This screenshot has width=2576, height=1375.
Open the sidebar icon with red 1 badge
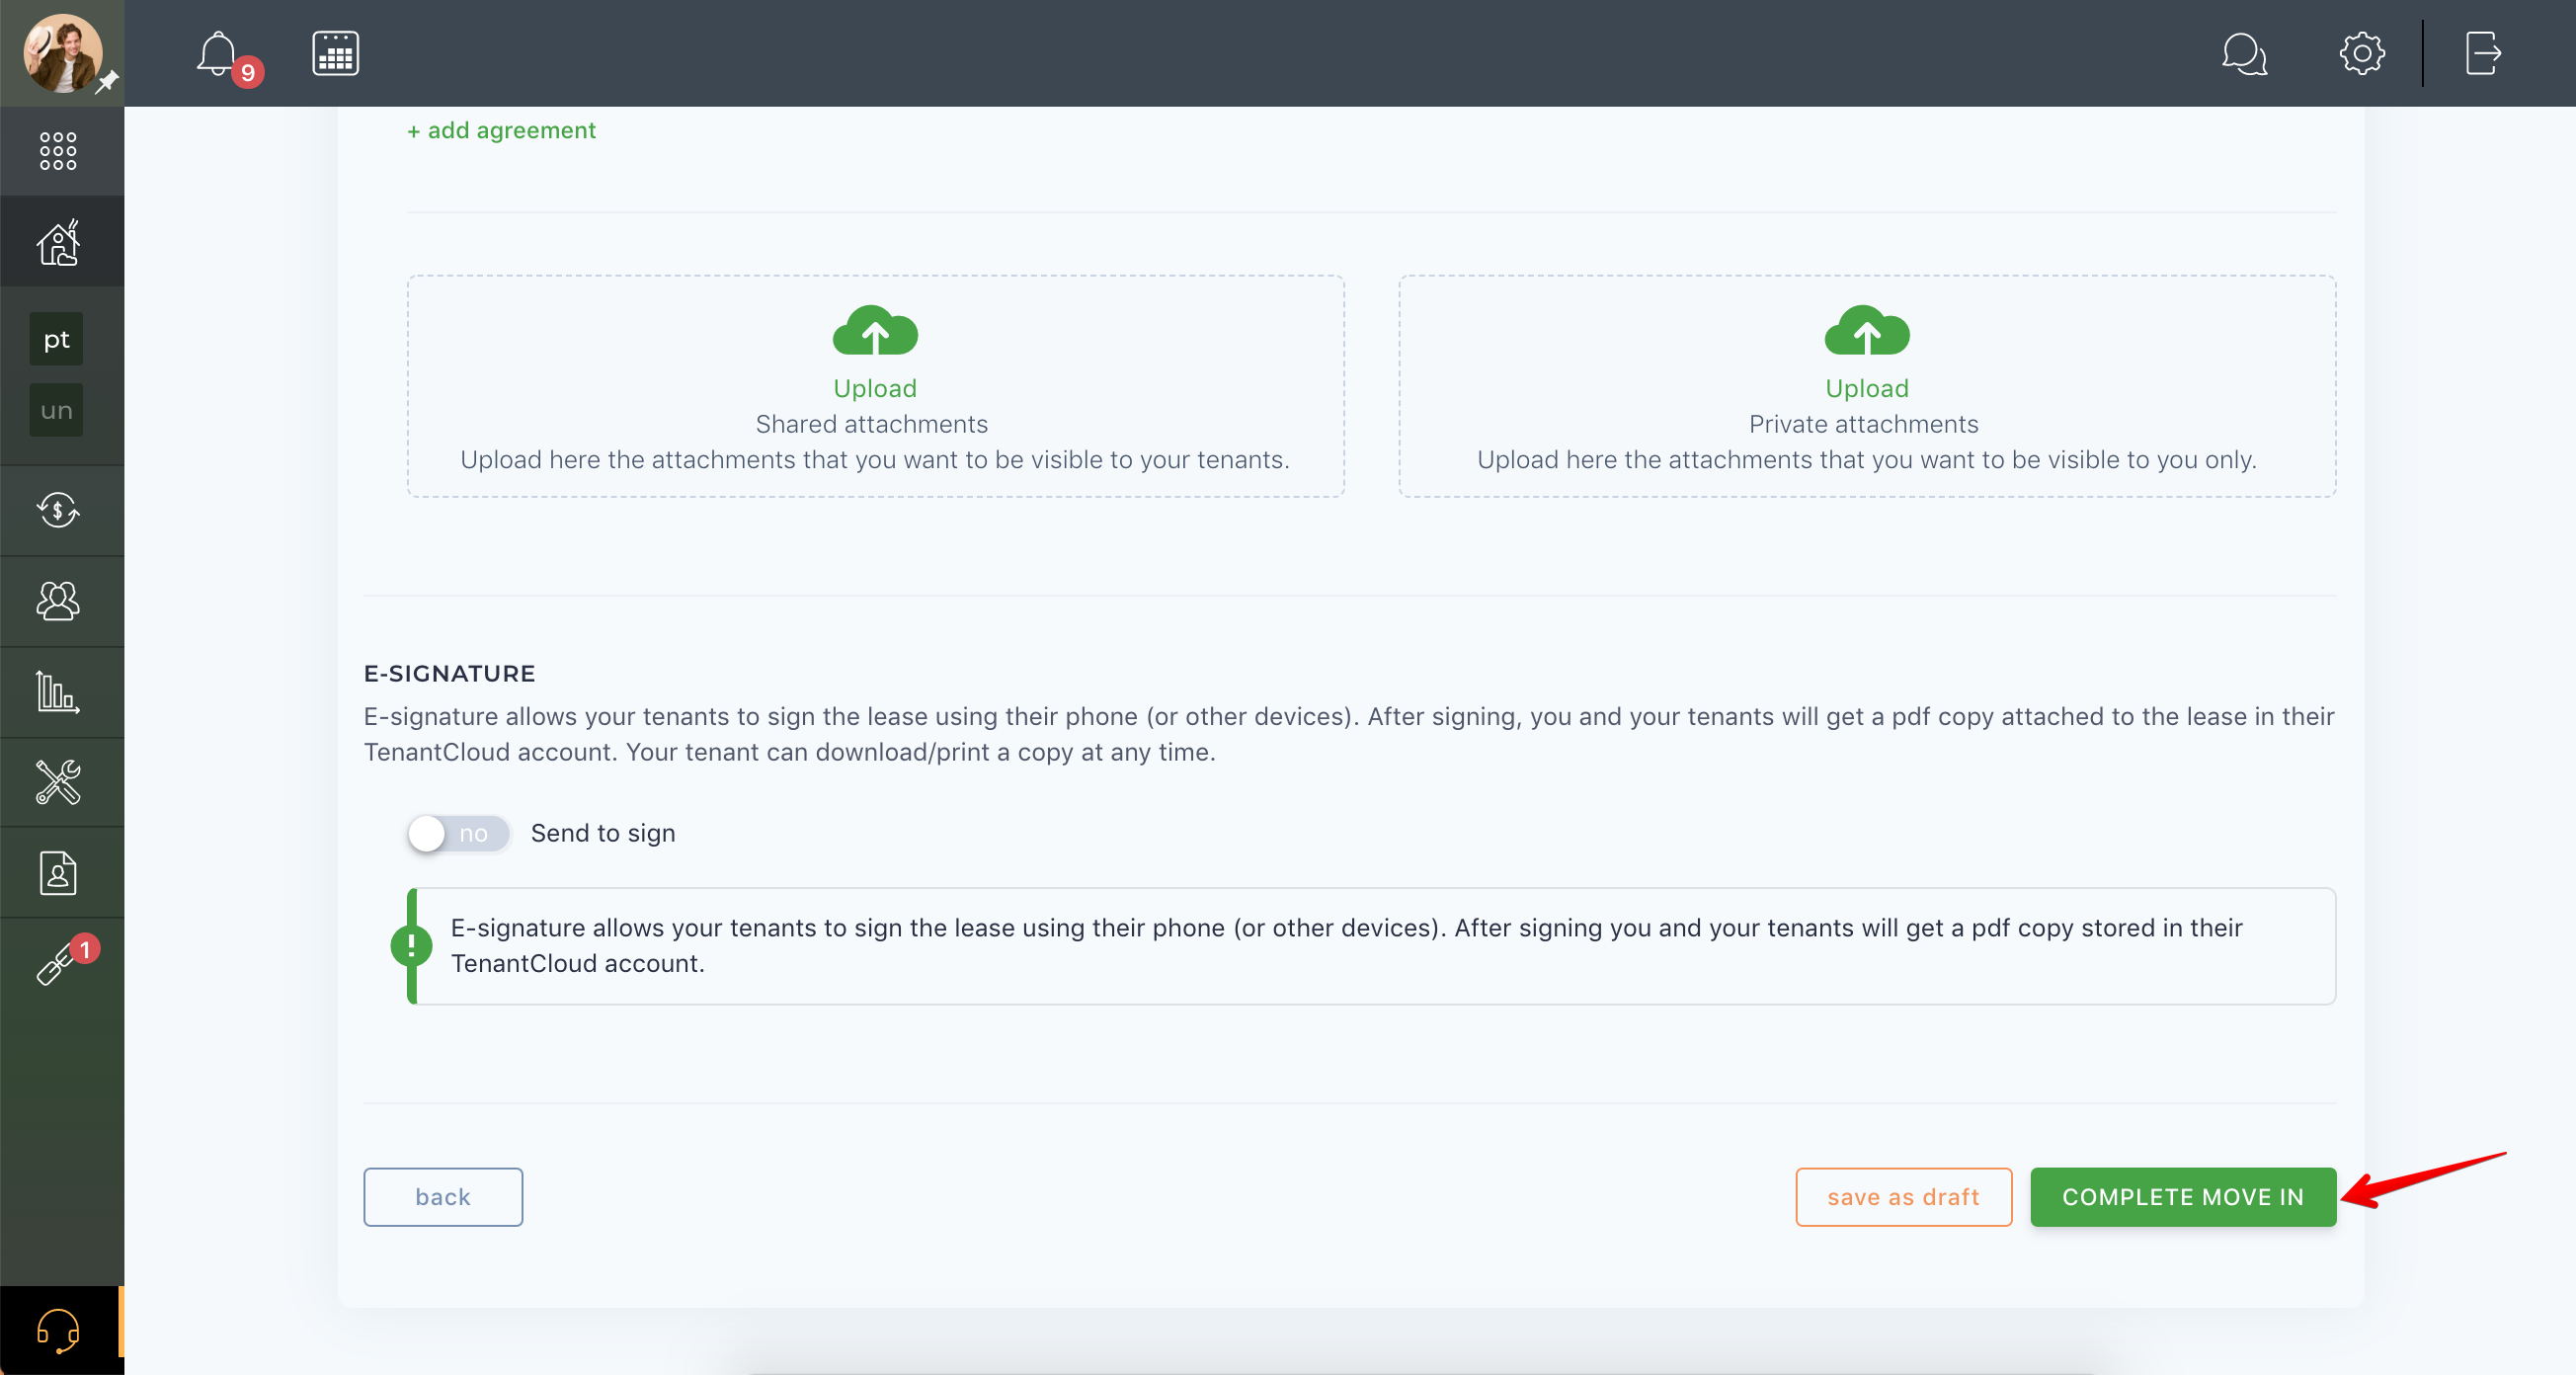60,962
